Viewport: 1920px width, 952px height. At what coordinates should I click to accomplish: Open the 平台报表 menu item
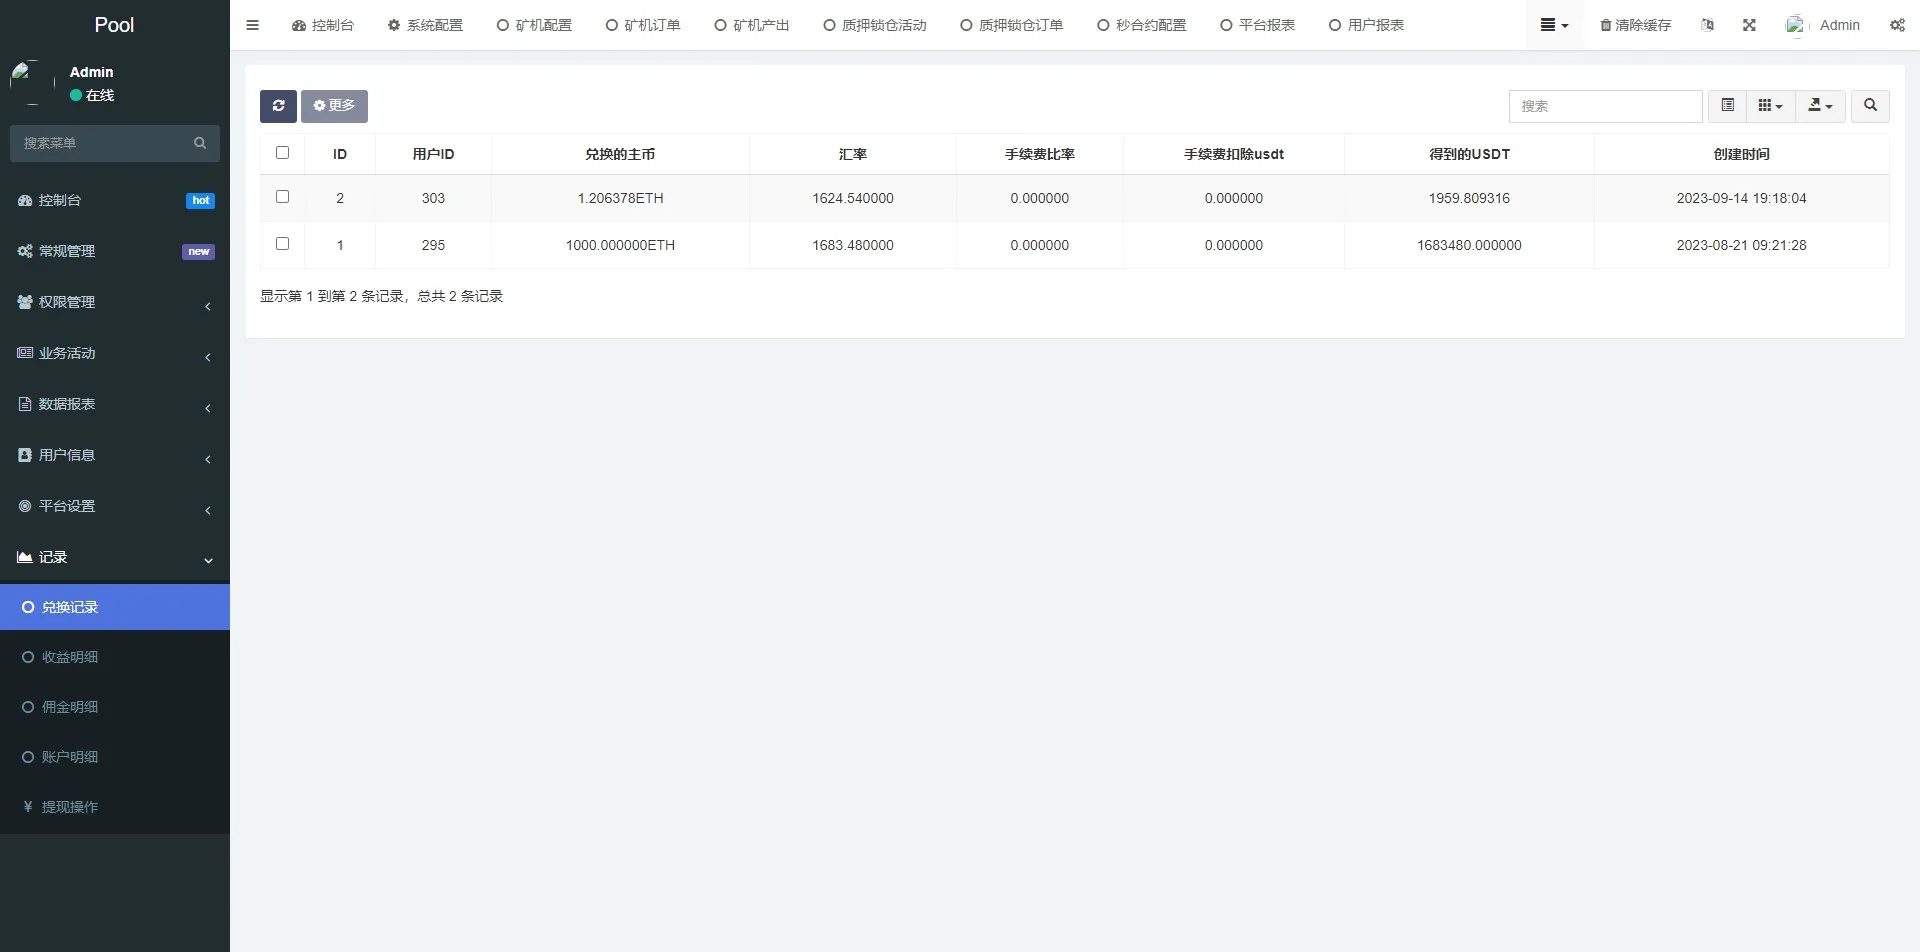pos(1257,24)
